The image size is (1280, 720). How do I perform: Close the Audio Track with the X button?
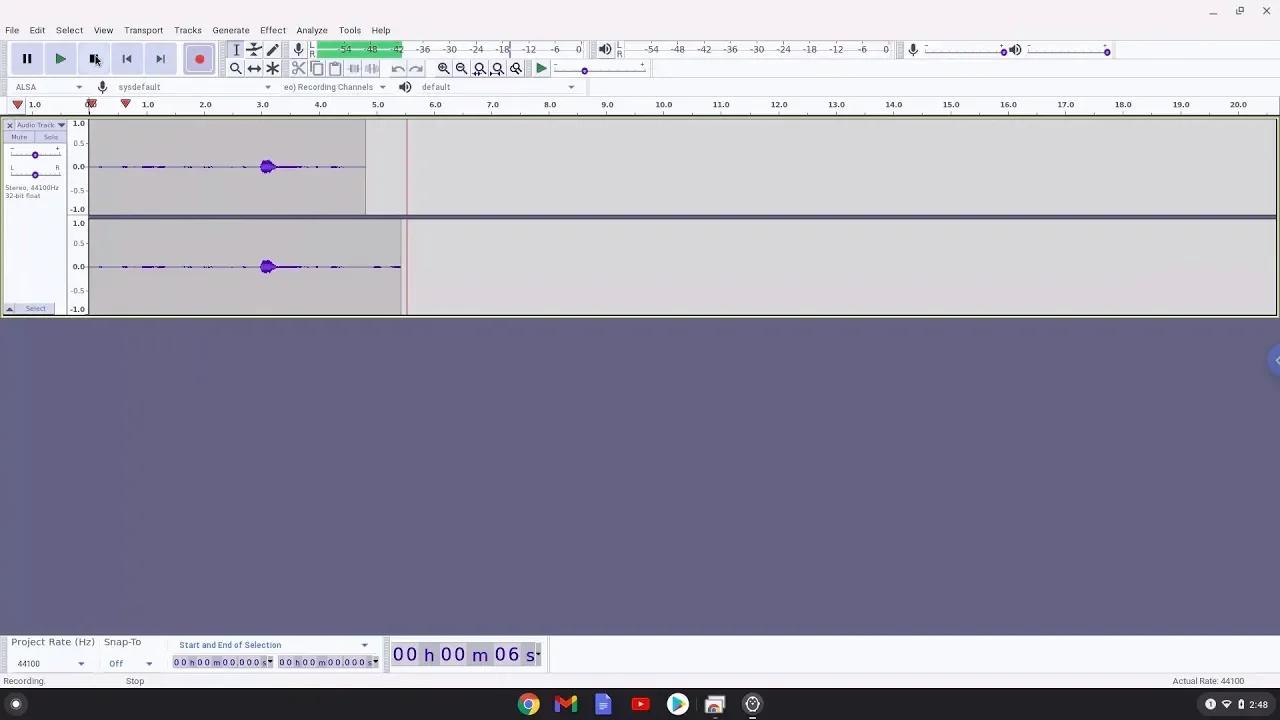point(9,124)
